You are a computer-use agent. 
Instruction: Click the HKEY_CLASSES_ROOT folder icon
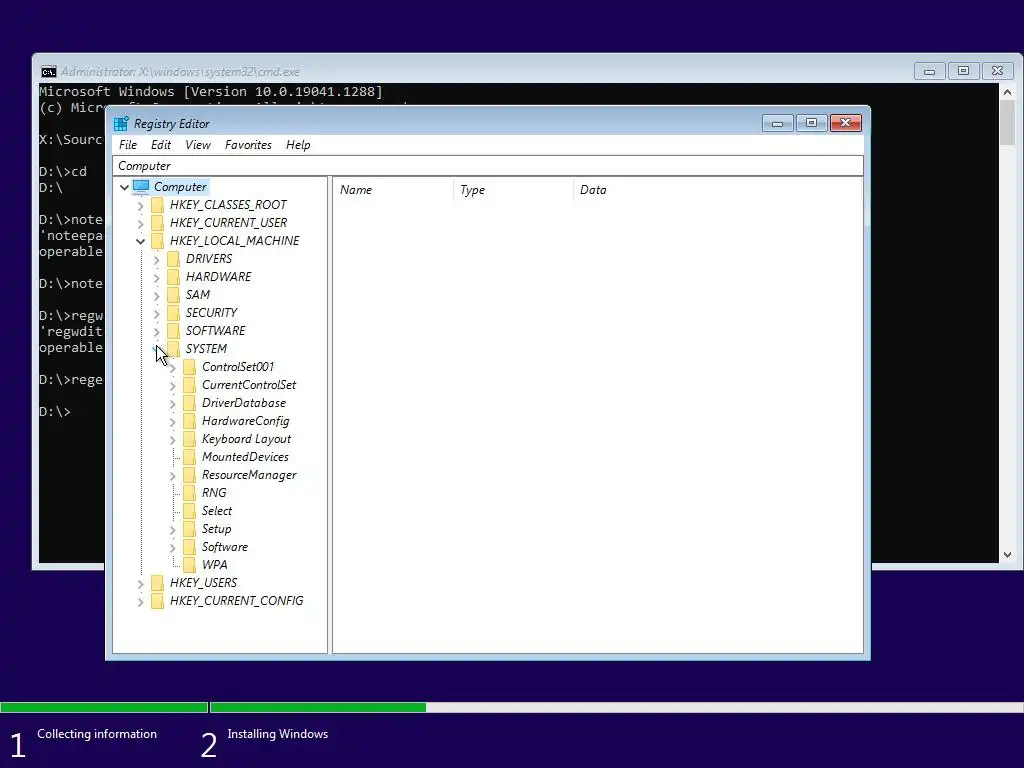coord(157,205)
